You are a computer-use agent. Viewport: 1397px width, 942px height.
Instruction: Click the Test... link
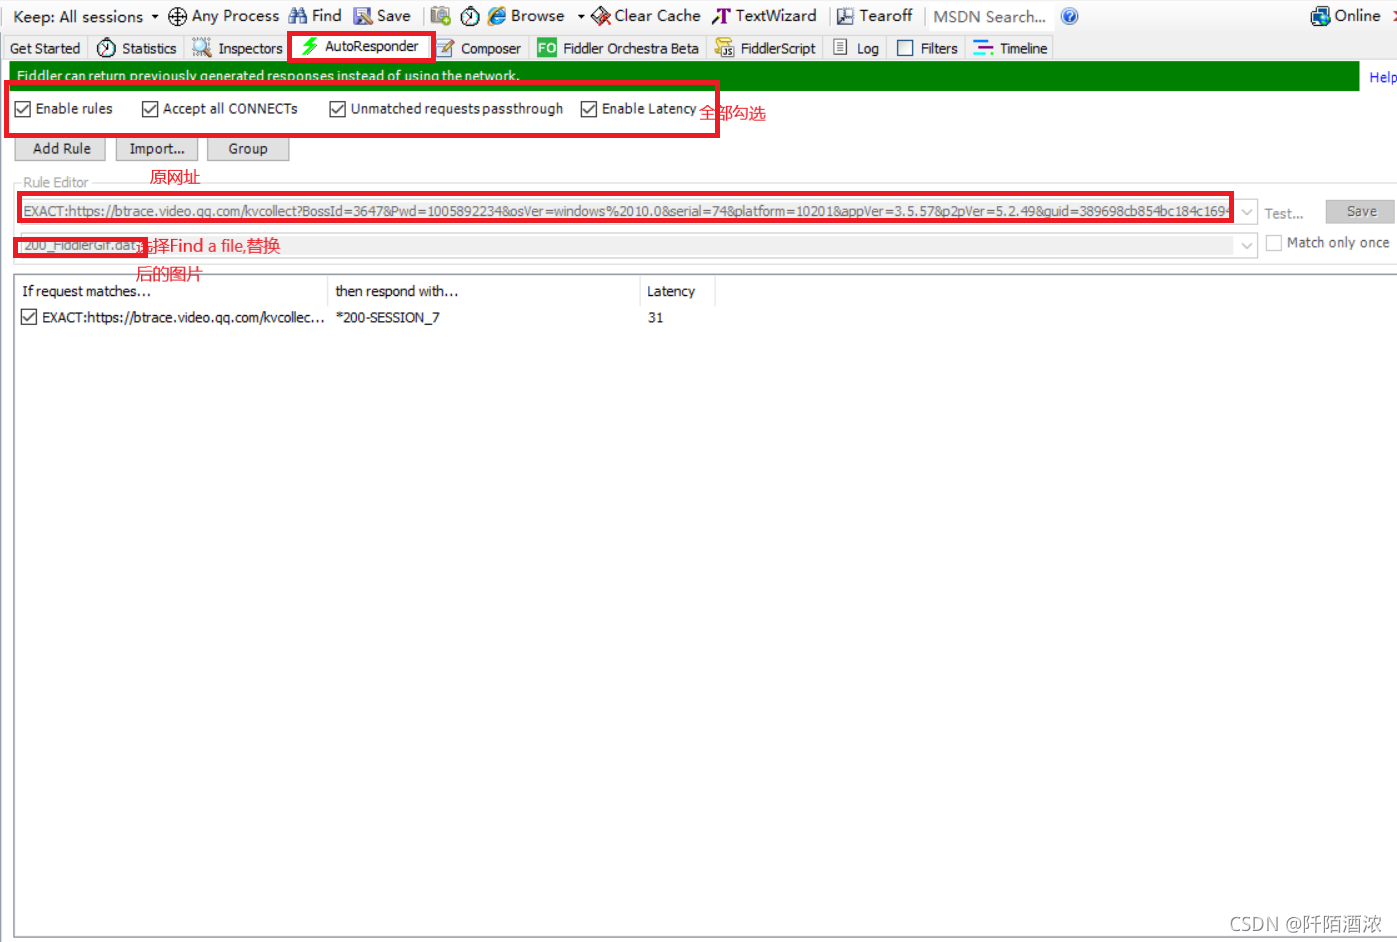tap(1284, 213)
